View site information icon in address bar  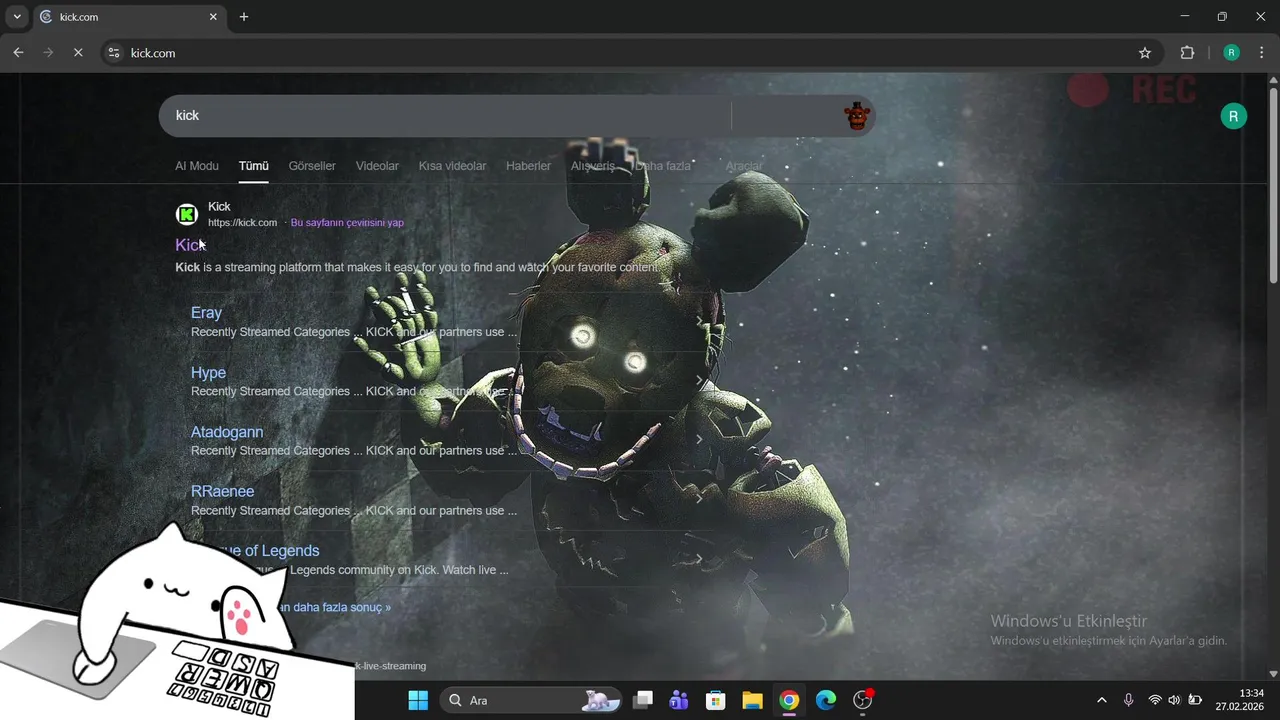114,53
